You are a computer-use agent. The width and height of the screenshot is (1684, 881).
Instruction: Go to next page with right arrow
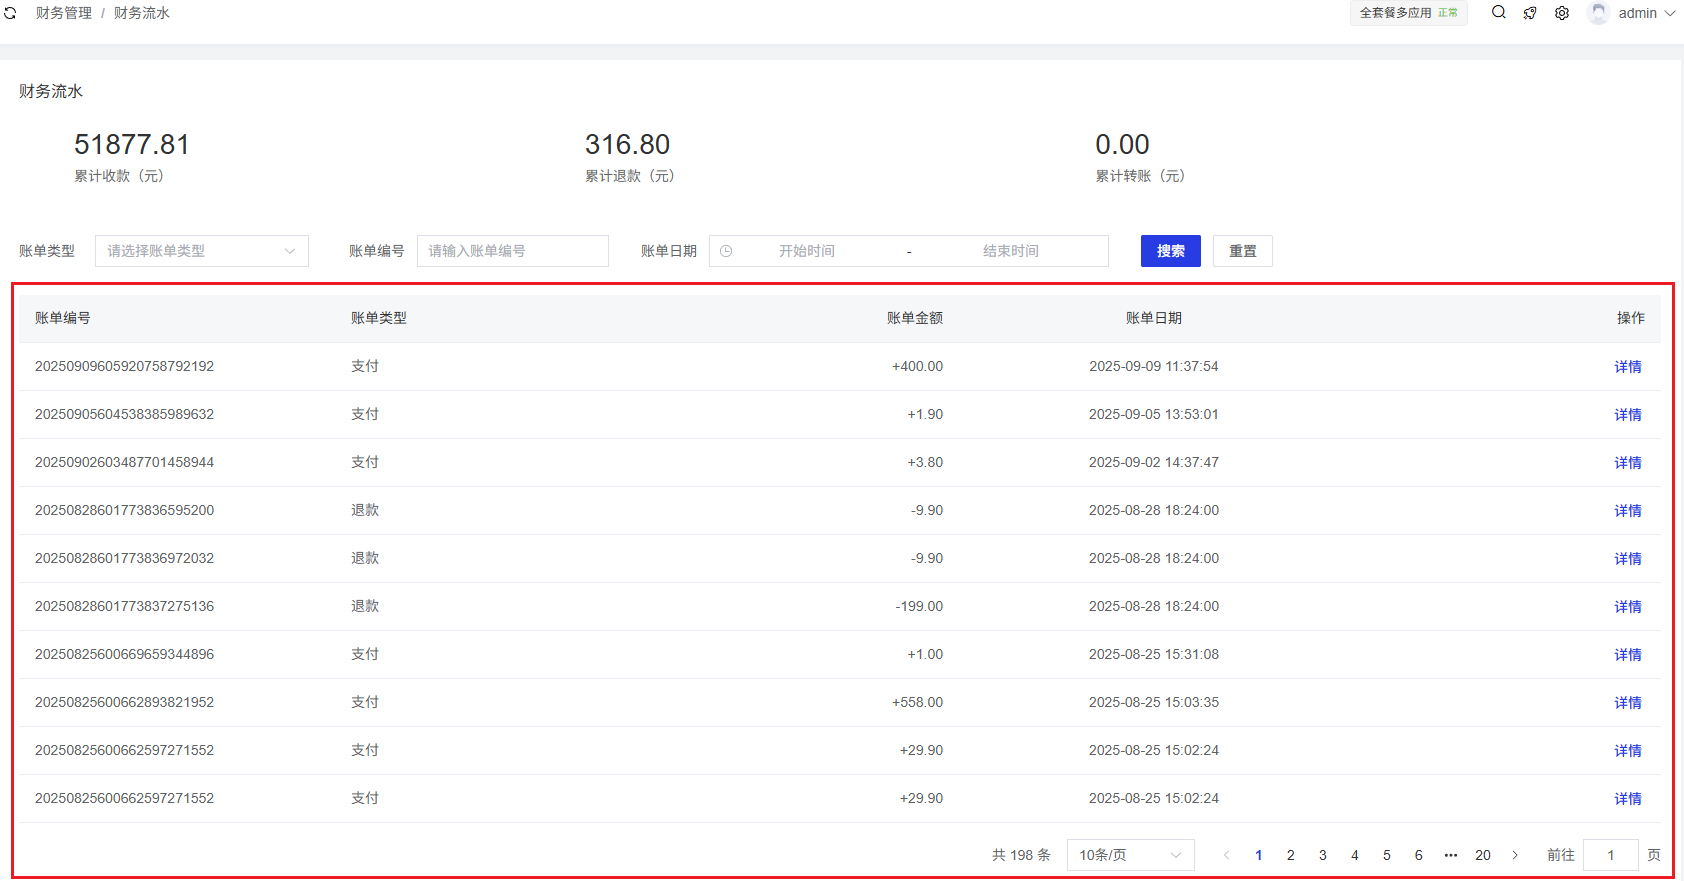(1515, 855)
